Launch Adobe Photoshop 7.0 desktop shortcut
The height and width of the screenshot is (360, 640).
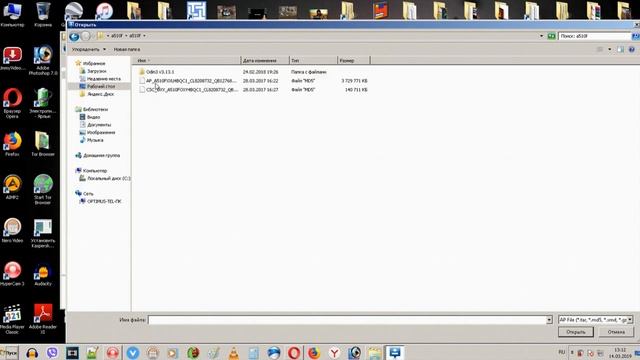tap(43, 61)
